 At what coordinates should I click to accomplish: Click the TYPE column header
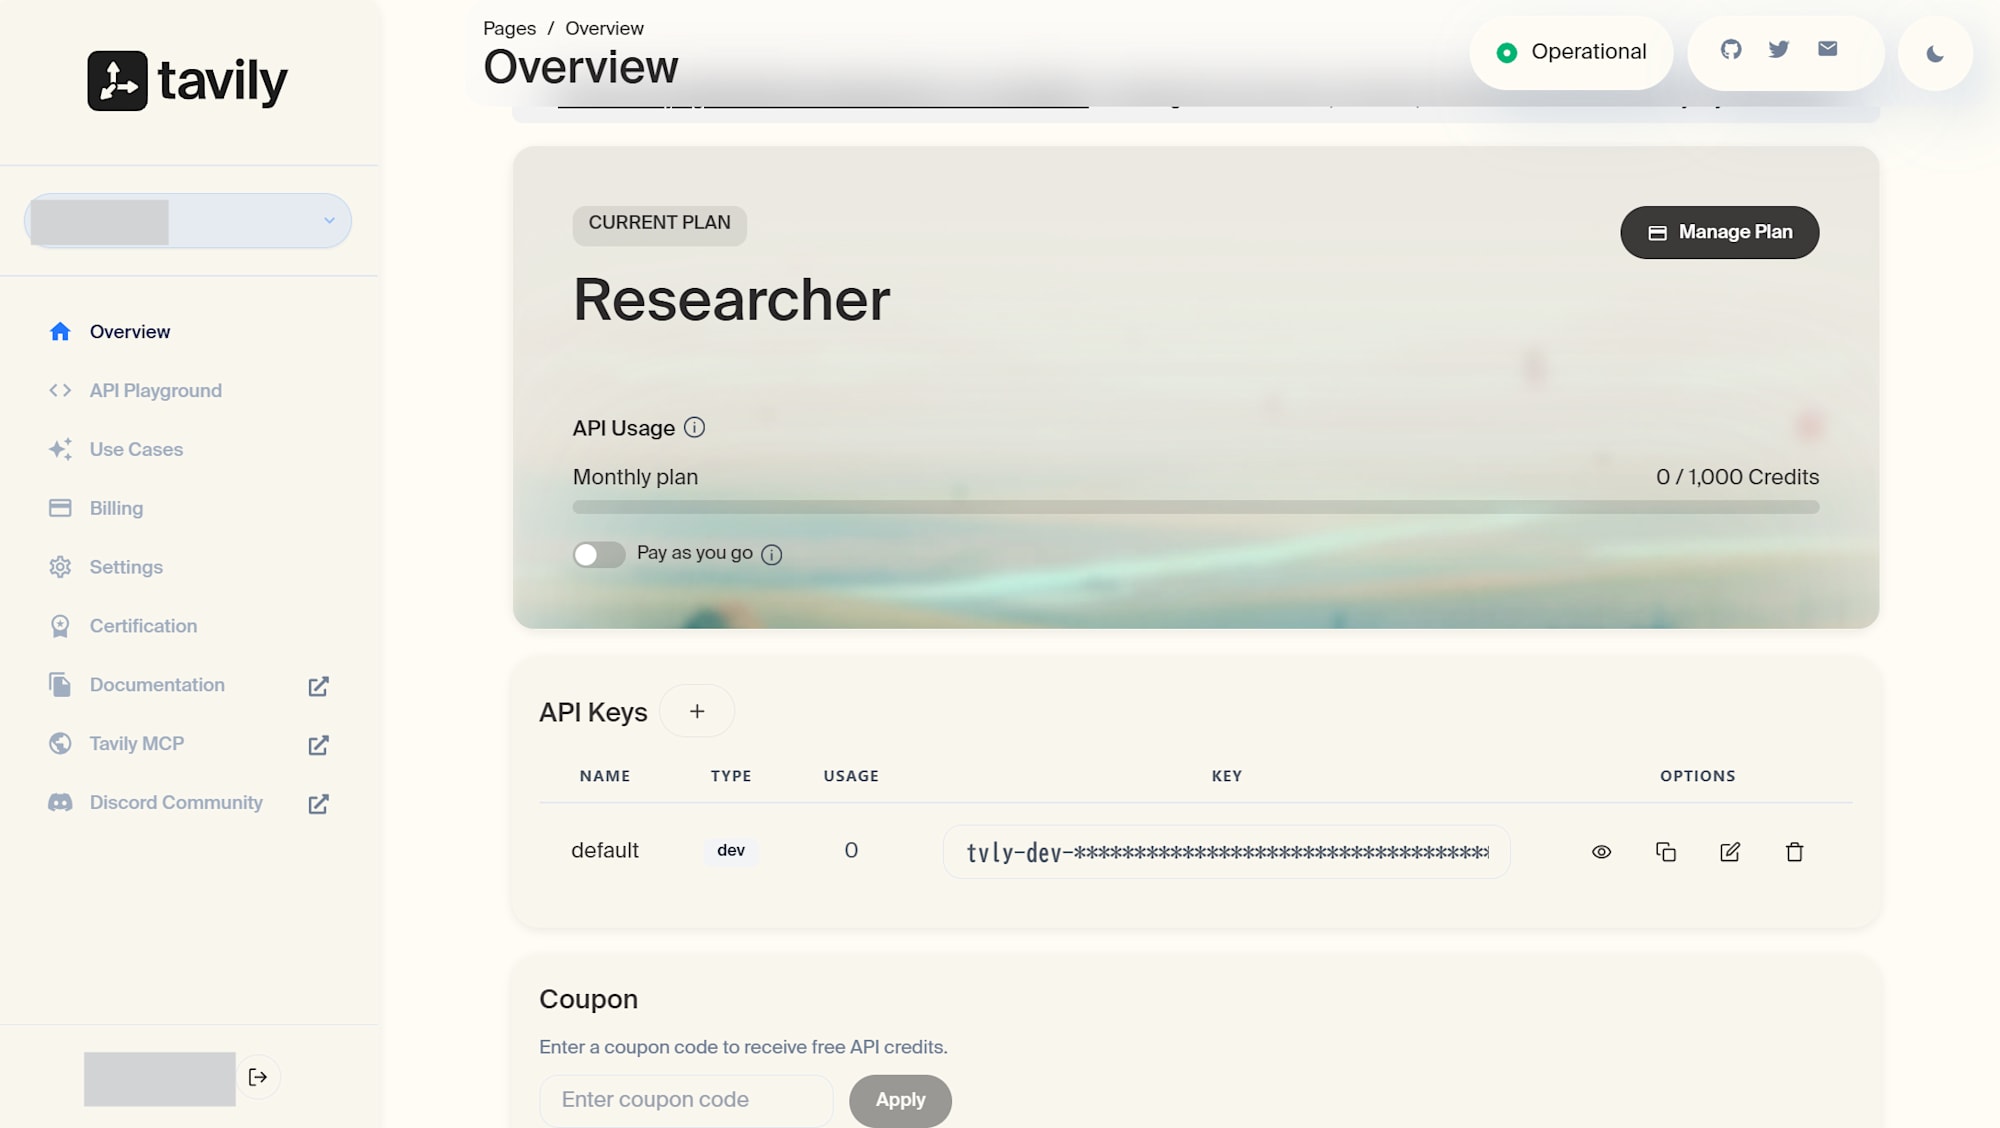coord(731,776)
